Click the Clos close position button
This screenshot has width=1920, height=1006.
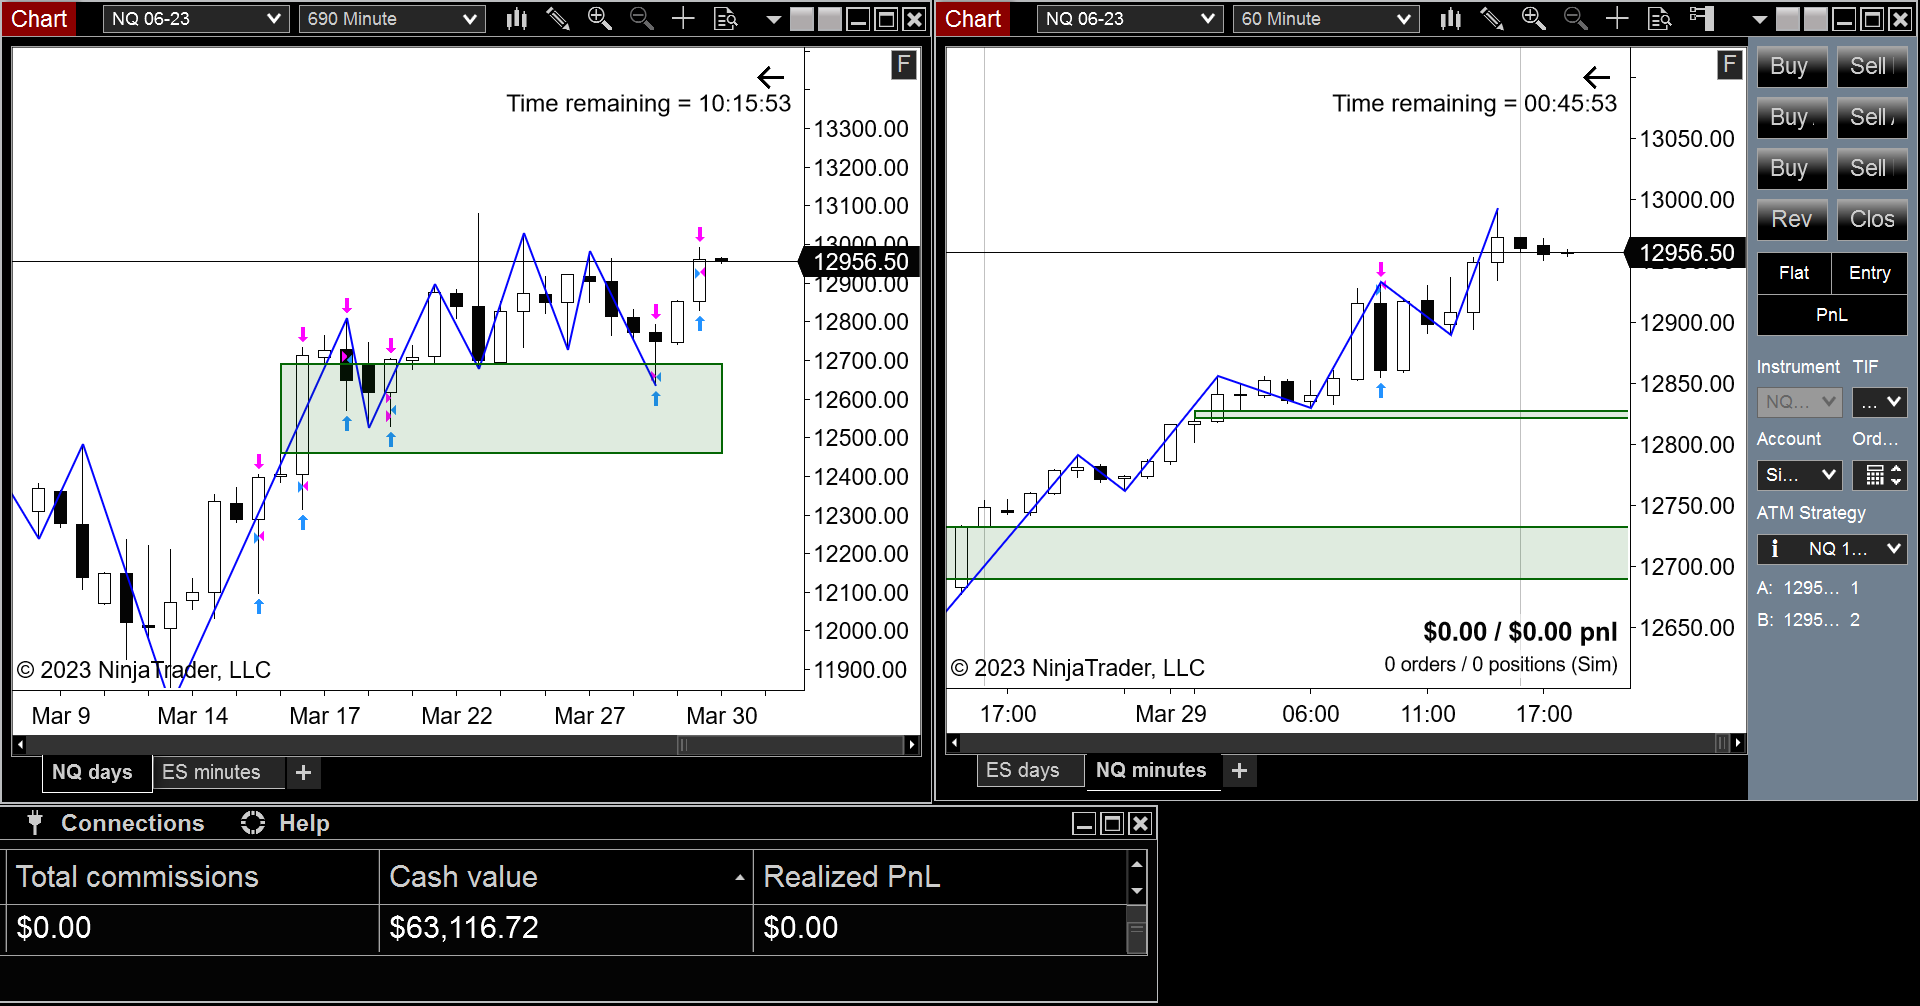[x=1872, y=220]
